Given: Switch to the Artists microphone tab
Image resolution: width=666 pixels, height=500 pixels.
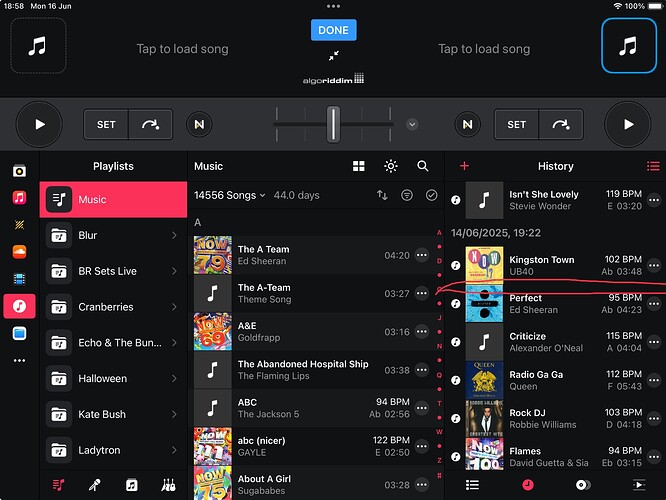Looking at the screenshot, I should pos(95,485).
